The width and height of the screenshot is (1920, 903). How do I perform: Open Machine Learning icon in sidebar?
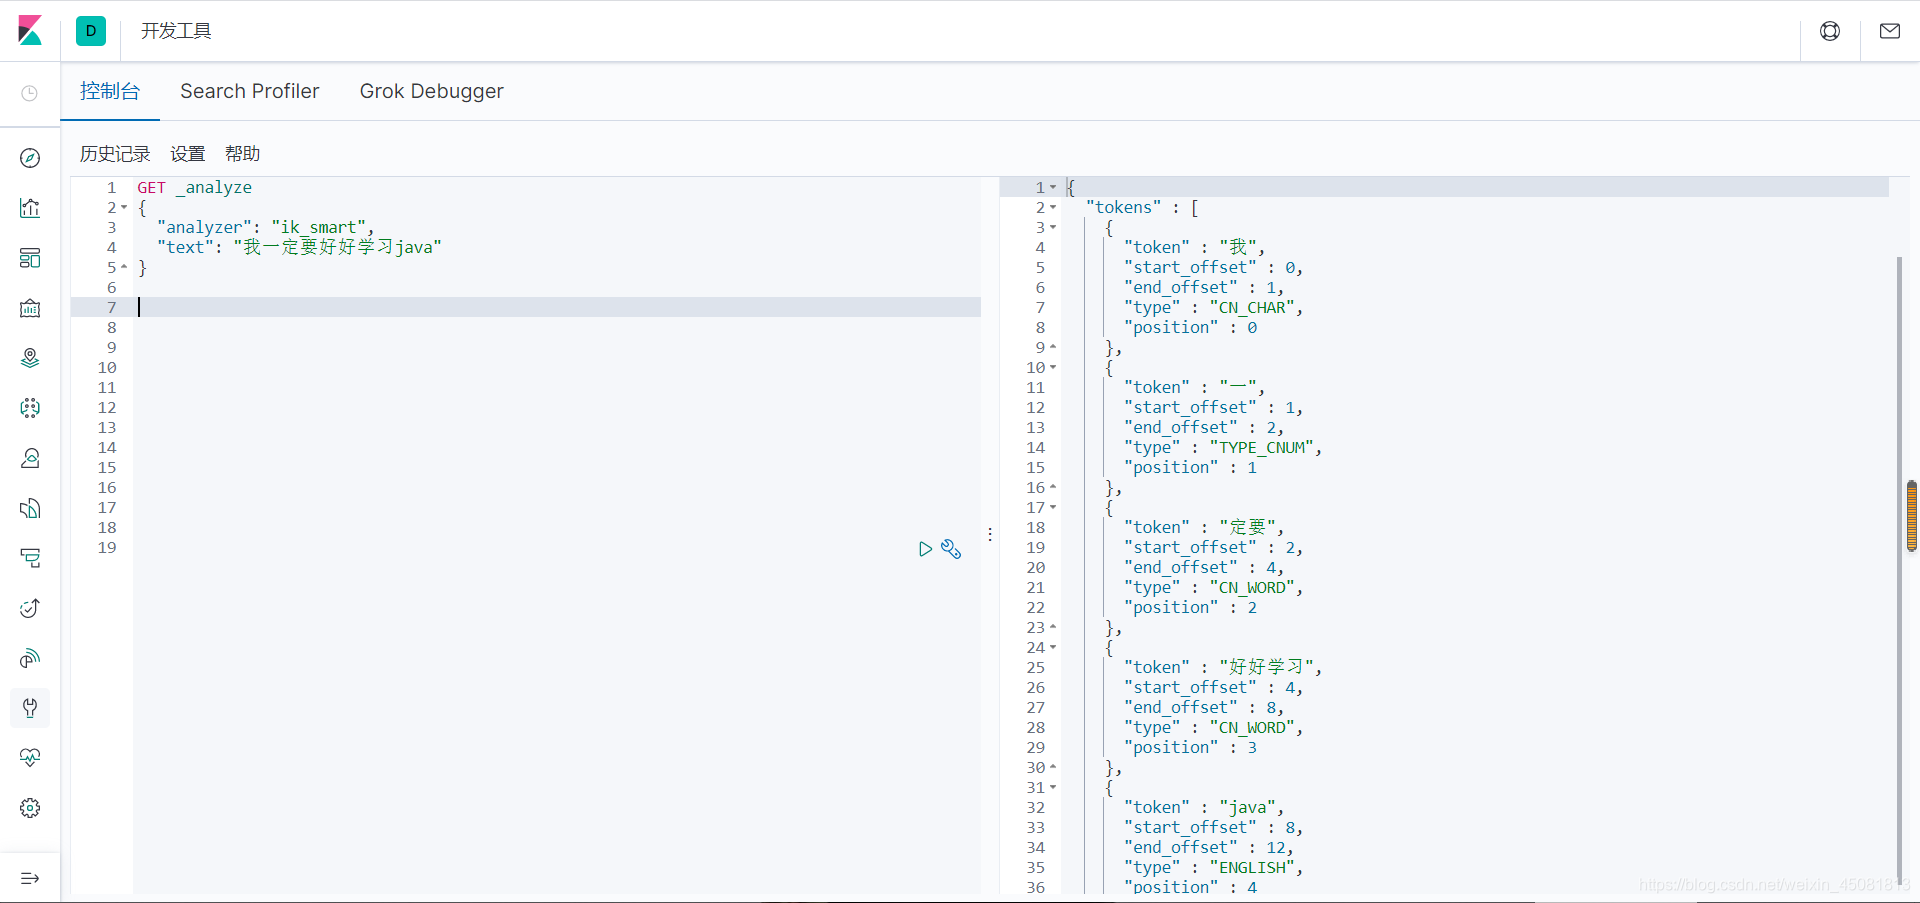(x=30, y=408)
